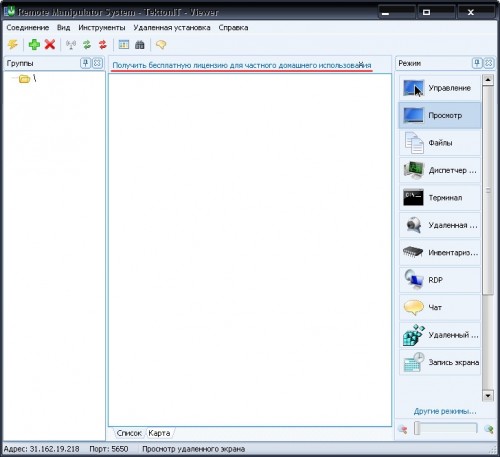Open the Справка menu
This screenshot has width=500, height=457.
pyautogui.click(x=233, y=28)
